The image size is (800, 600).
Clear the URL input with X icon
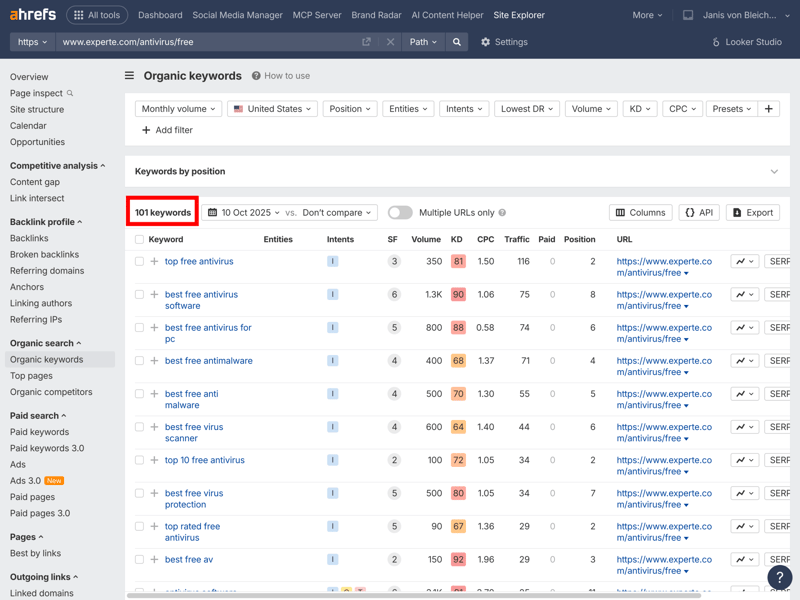390,42
